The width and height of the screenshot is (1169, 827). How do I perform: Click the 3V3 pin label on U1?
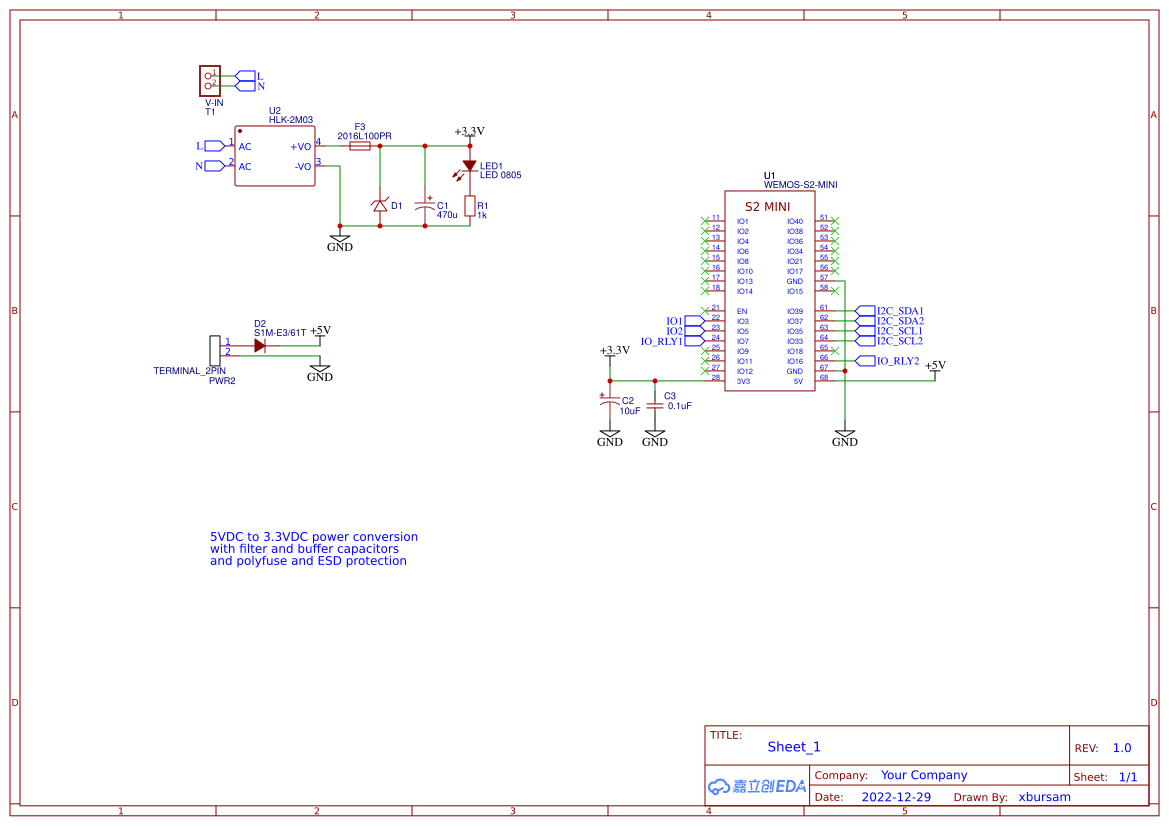click(x=743, y=382)
